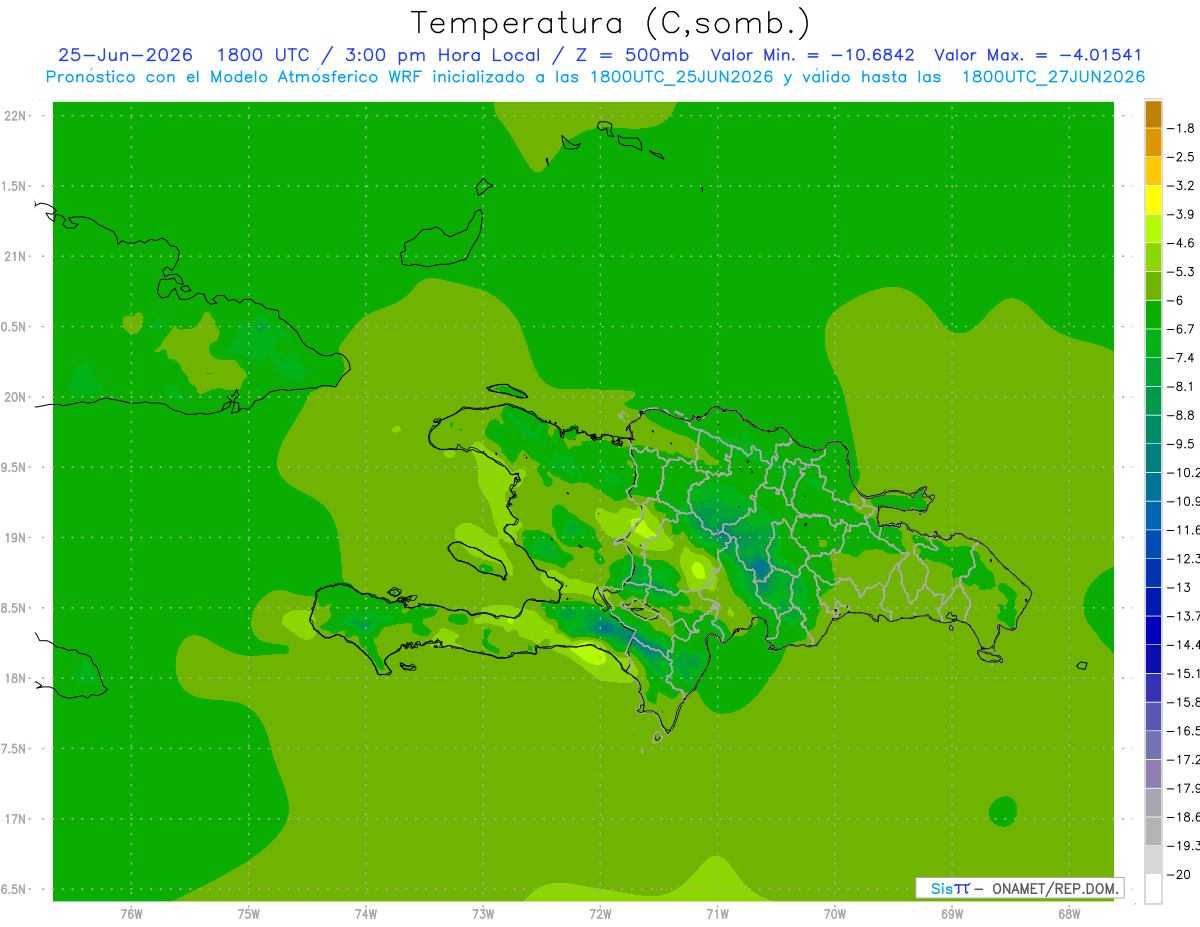Image resolution: width=1200 pixels, height=927 pixels.
Task: Click the dark orange swatch above -1.8
Action: coord(1153,114)
